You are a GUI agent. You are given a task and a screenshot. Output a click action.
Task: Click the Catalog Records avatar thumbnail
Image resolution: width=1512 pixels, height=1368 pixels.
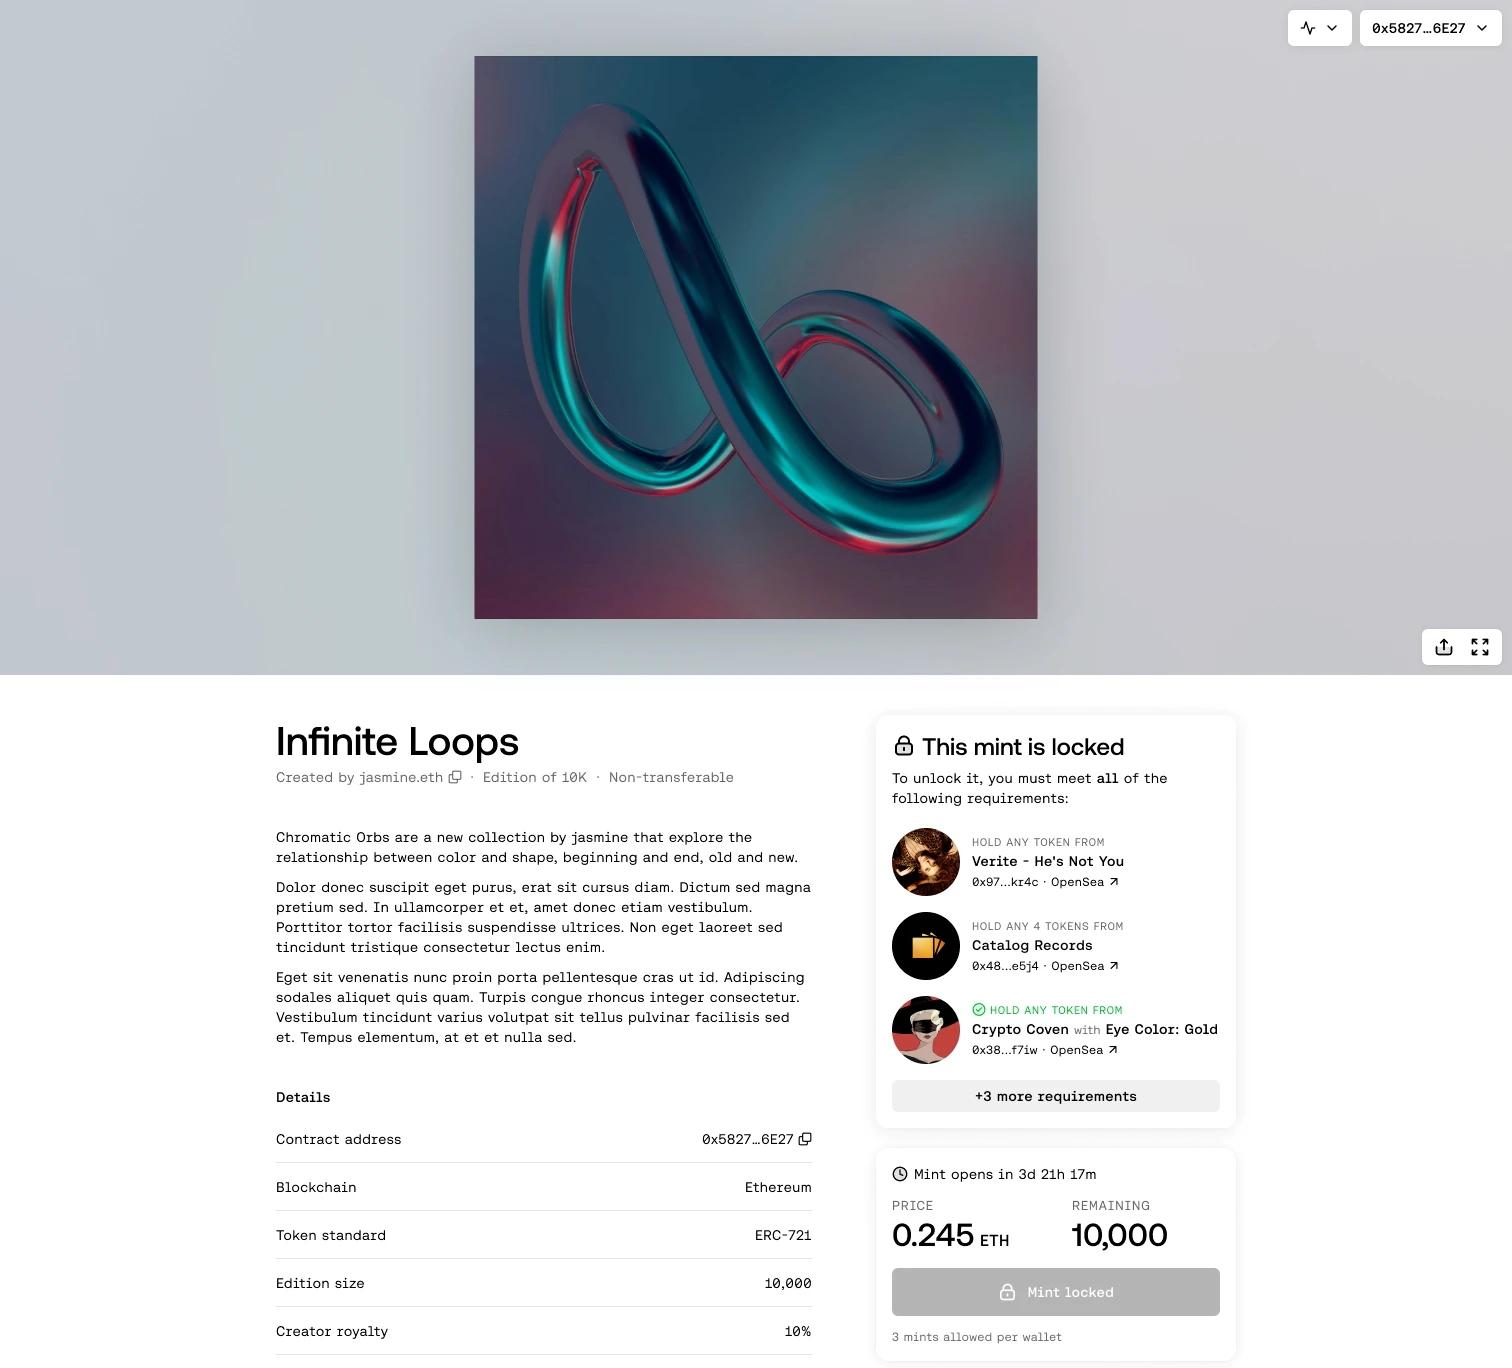pyautogui.click(x=926, y=946)
